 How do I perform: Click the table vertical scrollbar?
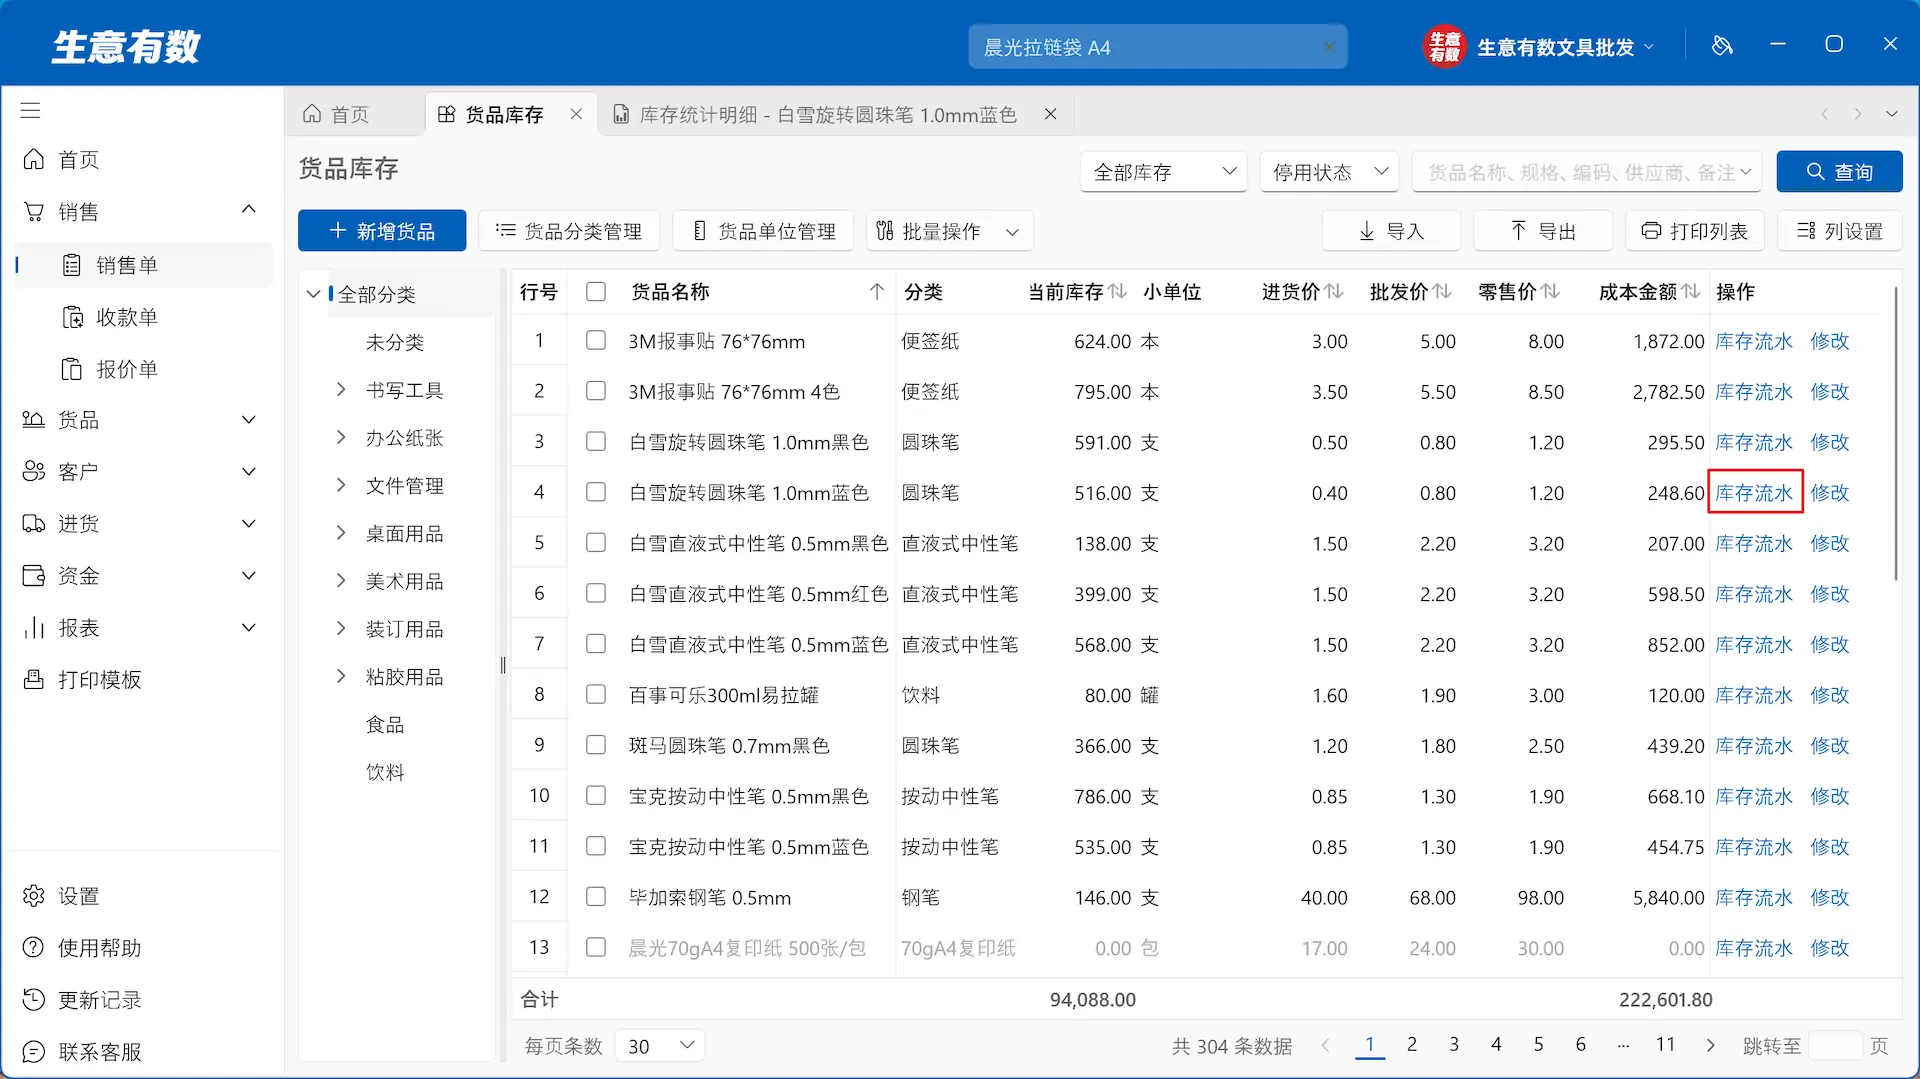(1895, 434)
